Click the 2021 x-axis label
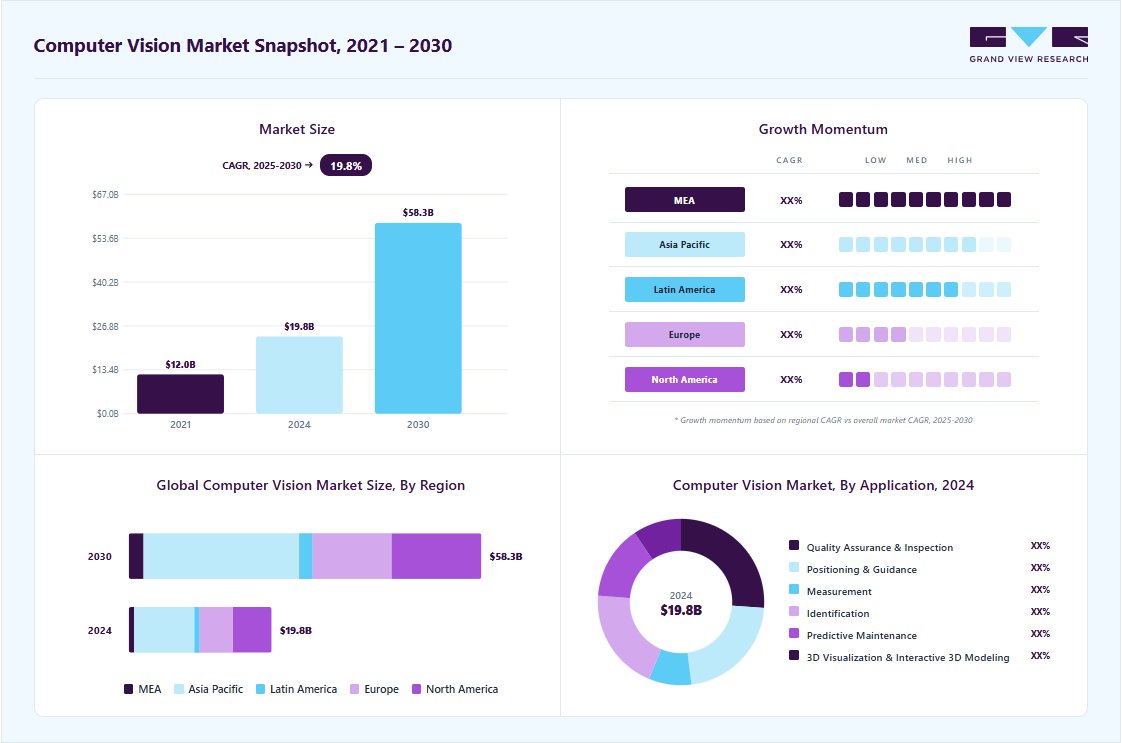The width and height of the screenshot is (1122, 743). click(180, 424)
